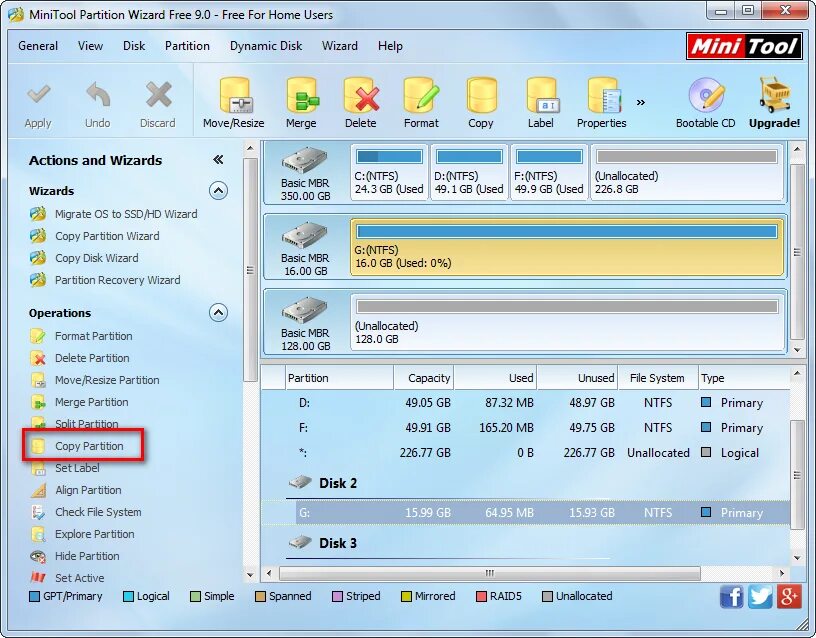Click the MiniTool logo
Screen dimensions: 816x638
tap(744, 46)
